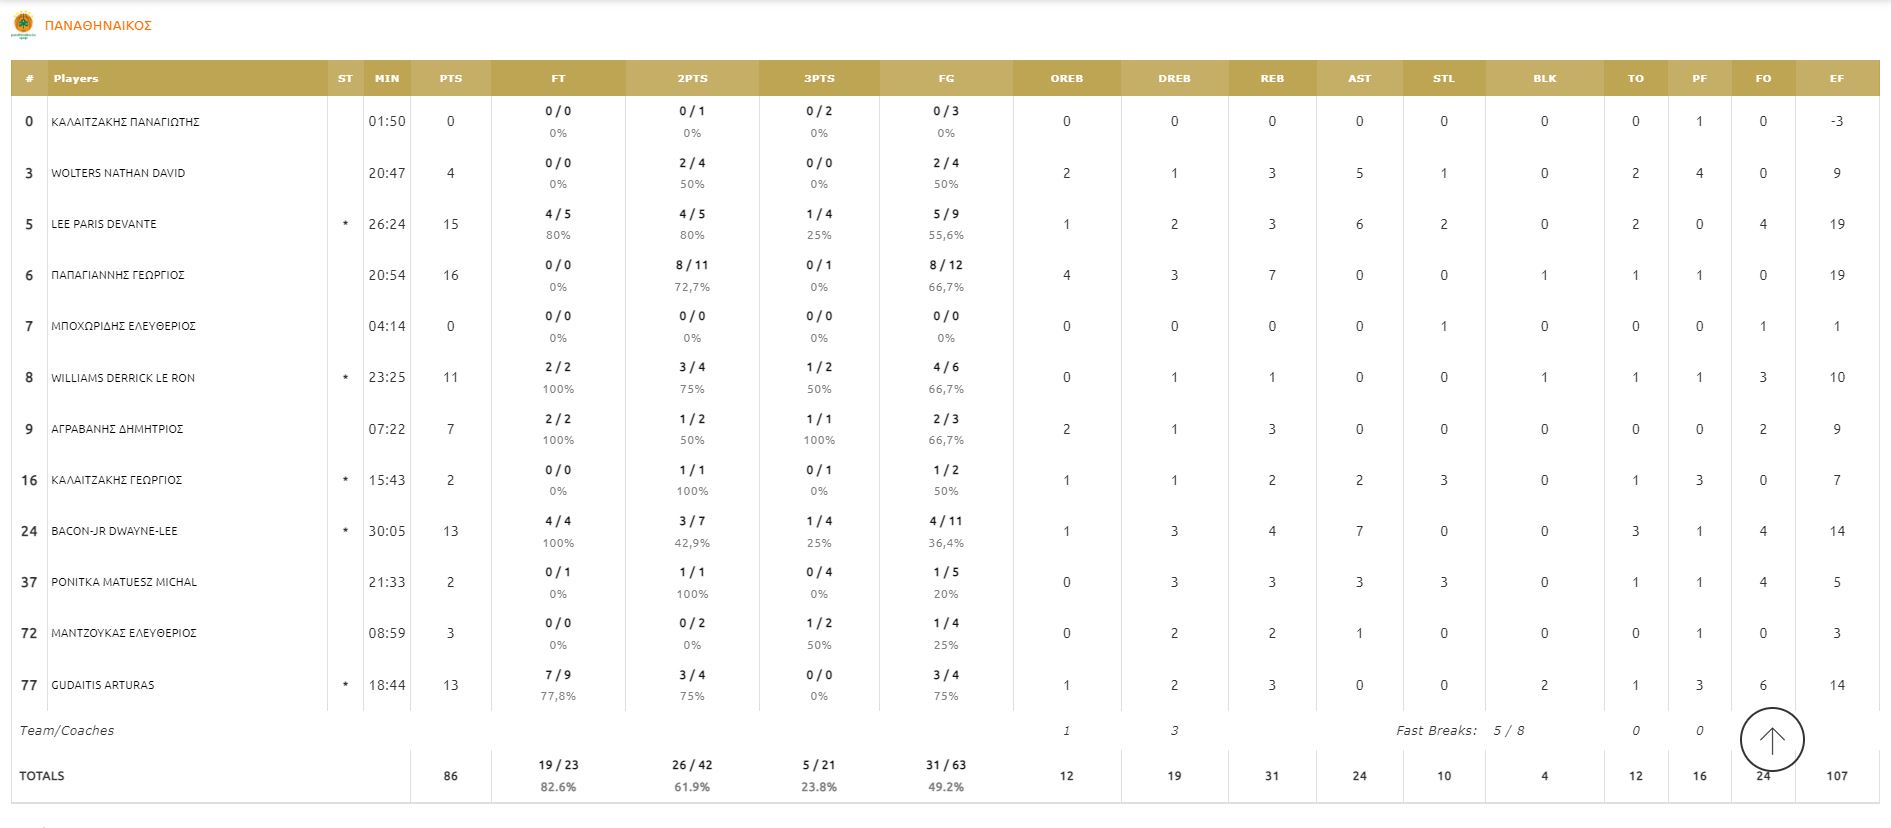Click the TOTALS row label
1891x828 pixels.
click(42, 776)
